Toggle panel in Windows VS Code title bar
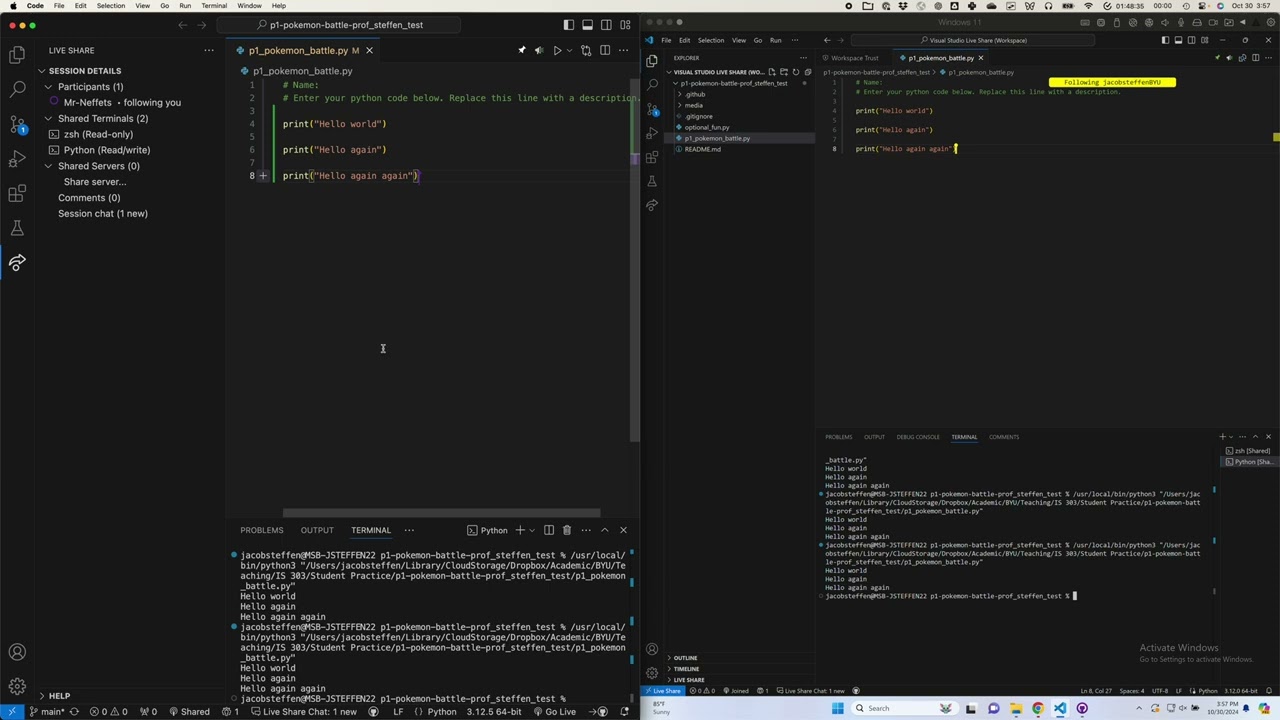The height and width of the screenshot is (720, 1280). point(1178,40)
